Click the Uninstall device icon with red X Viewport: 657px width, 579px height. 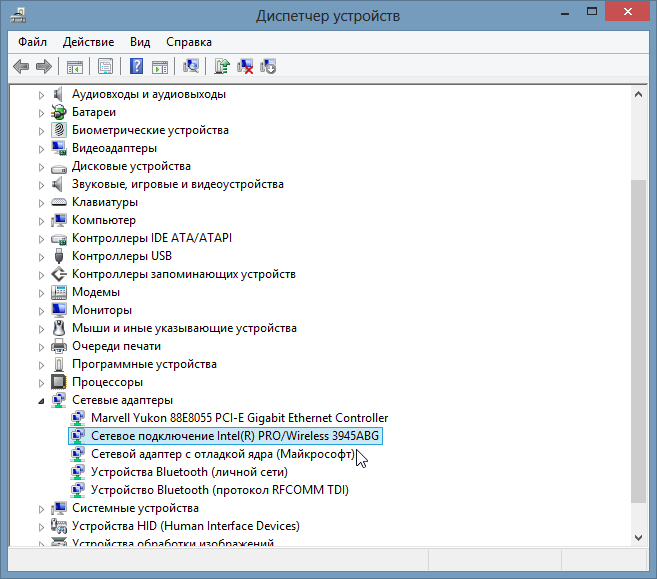coord(245,66)
